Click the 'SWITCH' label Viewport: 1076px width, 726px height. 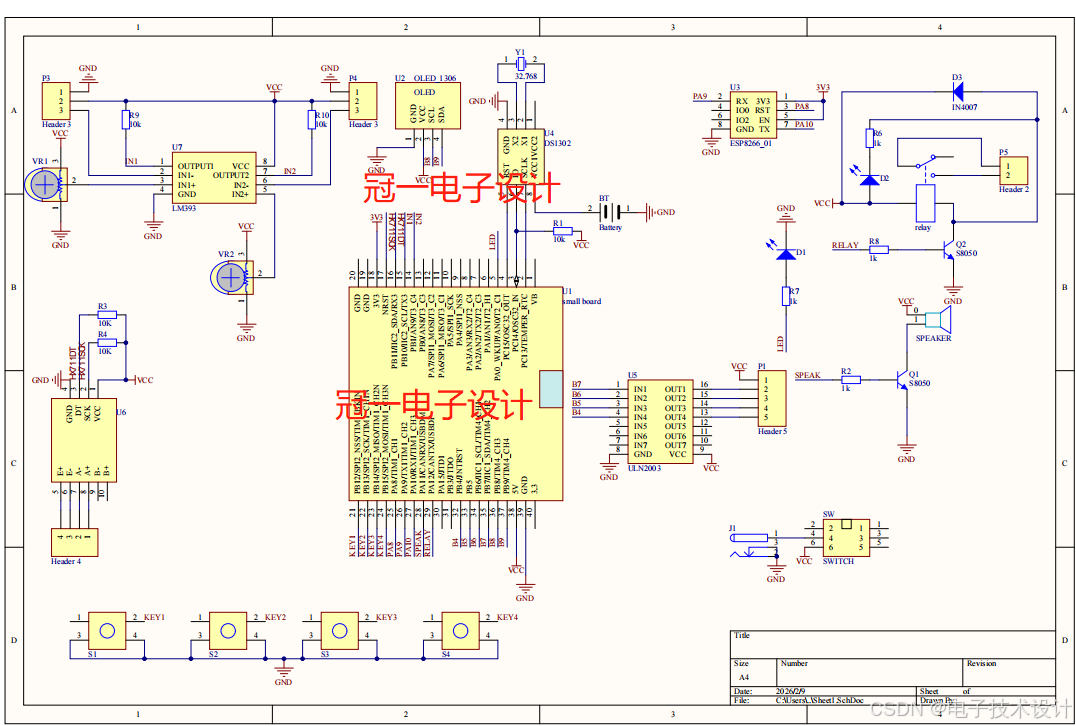pos(838,561)
